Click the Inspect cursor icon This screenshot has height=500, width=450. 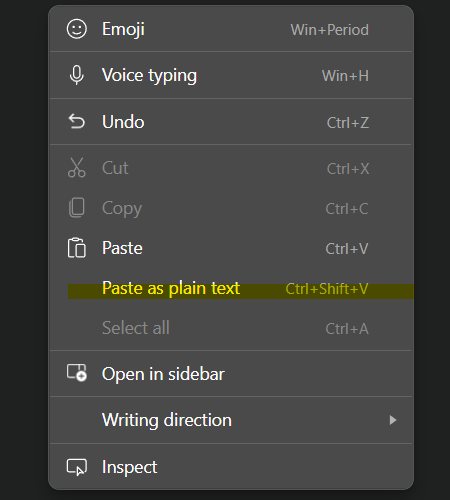tap(77, 467)
